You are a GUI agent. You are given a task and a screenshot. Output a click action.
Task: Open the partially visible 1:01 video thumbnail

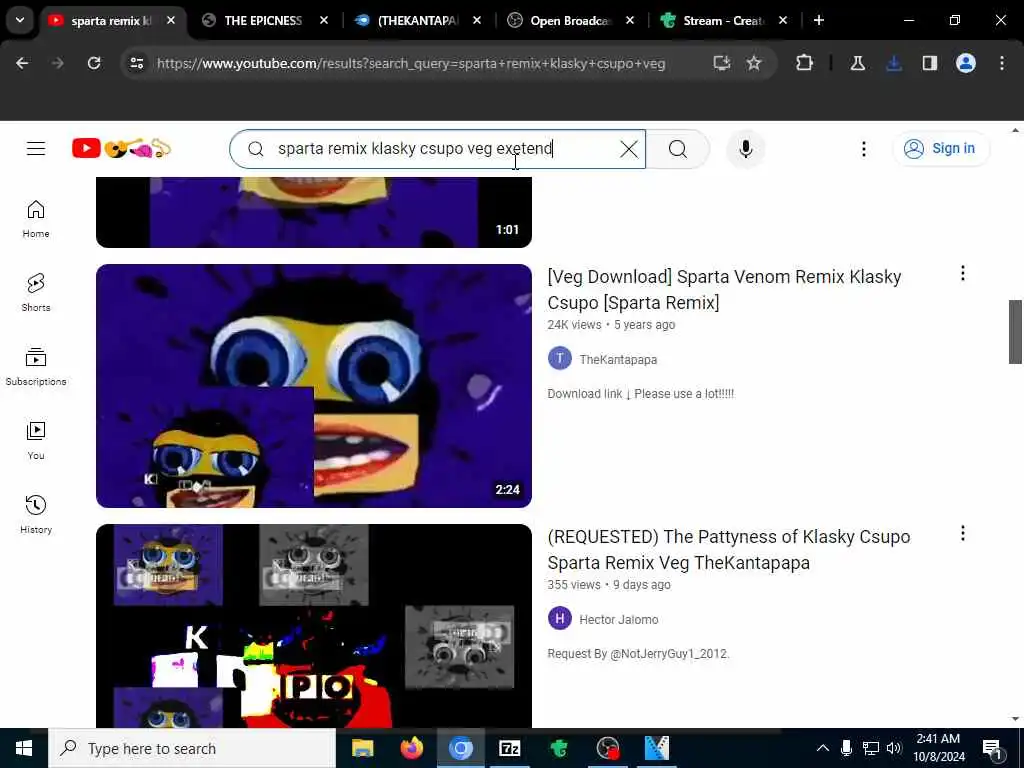coord(313,212)
